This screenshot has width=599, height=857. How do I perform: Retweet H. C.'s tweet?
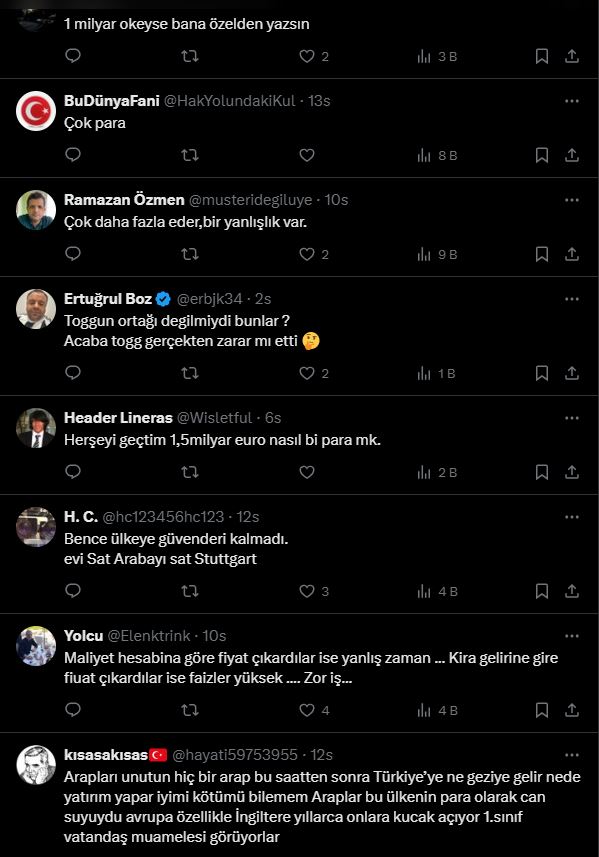coord(190,591)
